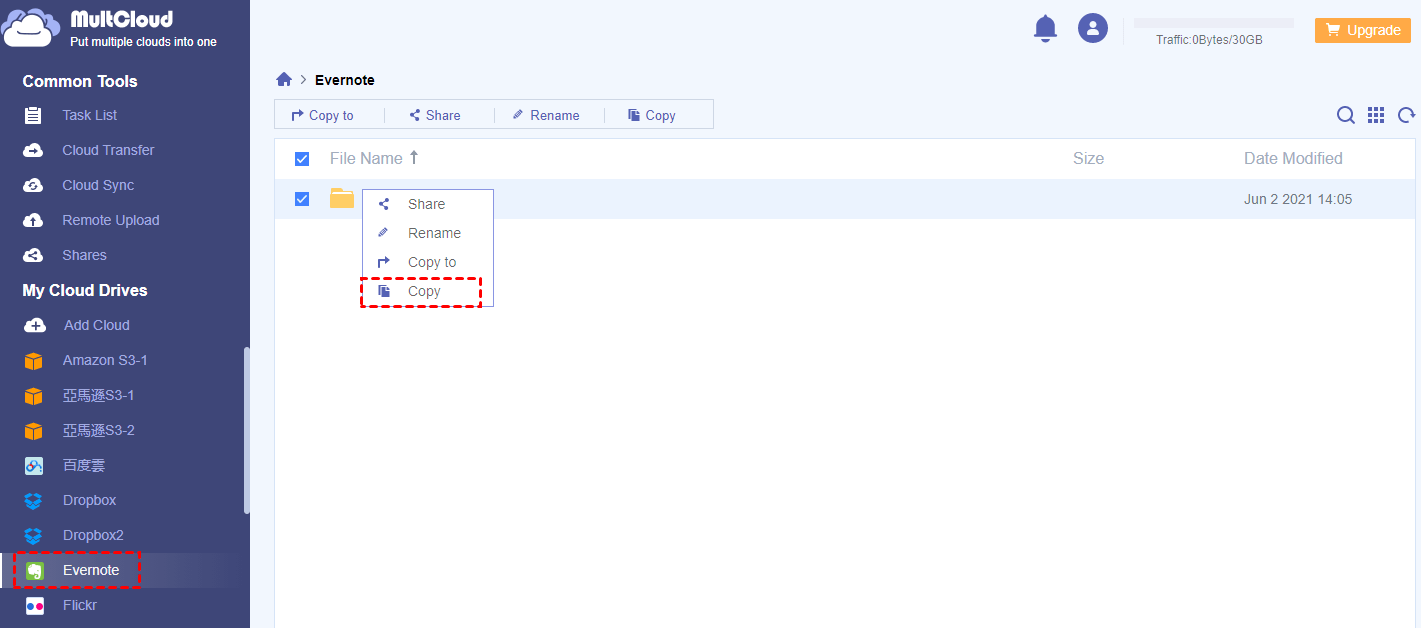Click the Dropbox2 logo icon
The width and height of the screenshot is (1421, 628).
point(34,536)
